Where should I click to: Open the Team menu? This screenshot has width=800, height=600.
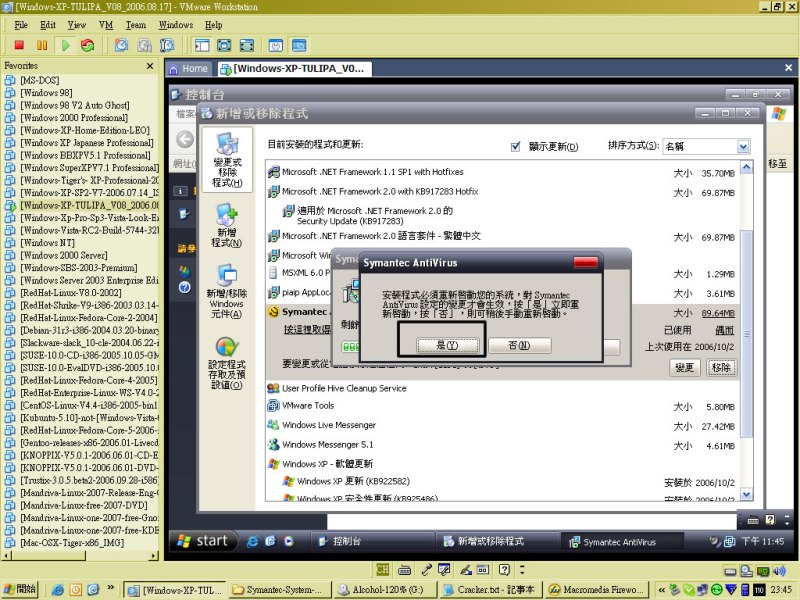(x=136, y=25)
